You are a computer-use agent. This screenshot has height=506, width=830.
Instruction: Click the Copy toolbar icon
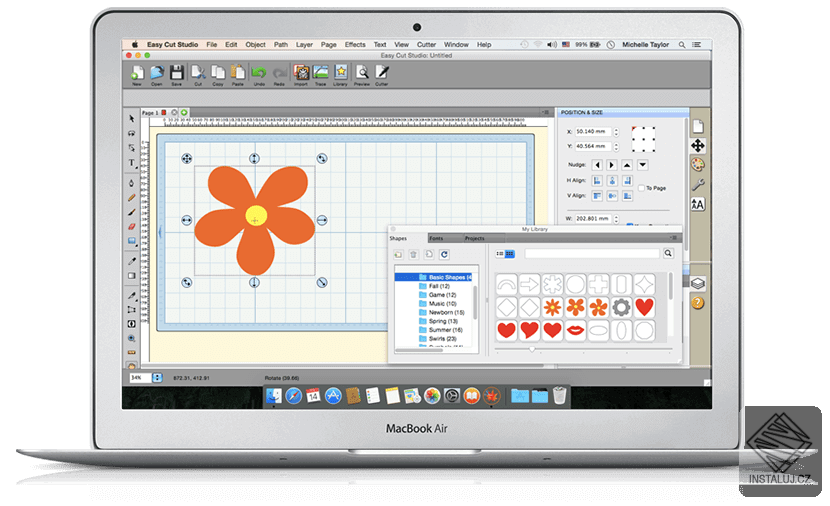(x=218, y=74)
